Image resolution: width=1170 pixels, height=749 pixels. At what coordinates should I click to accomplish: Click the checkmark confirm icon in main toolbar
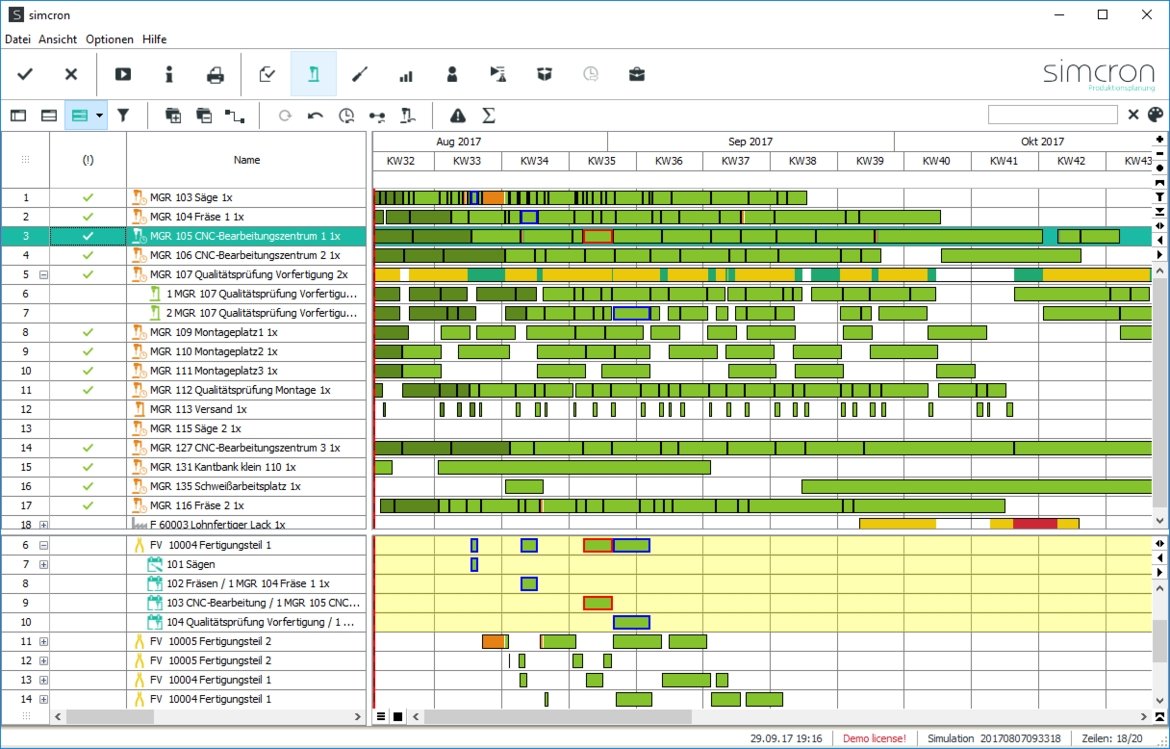pyautogui.click(x=26, y=74)
